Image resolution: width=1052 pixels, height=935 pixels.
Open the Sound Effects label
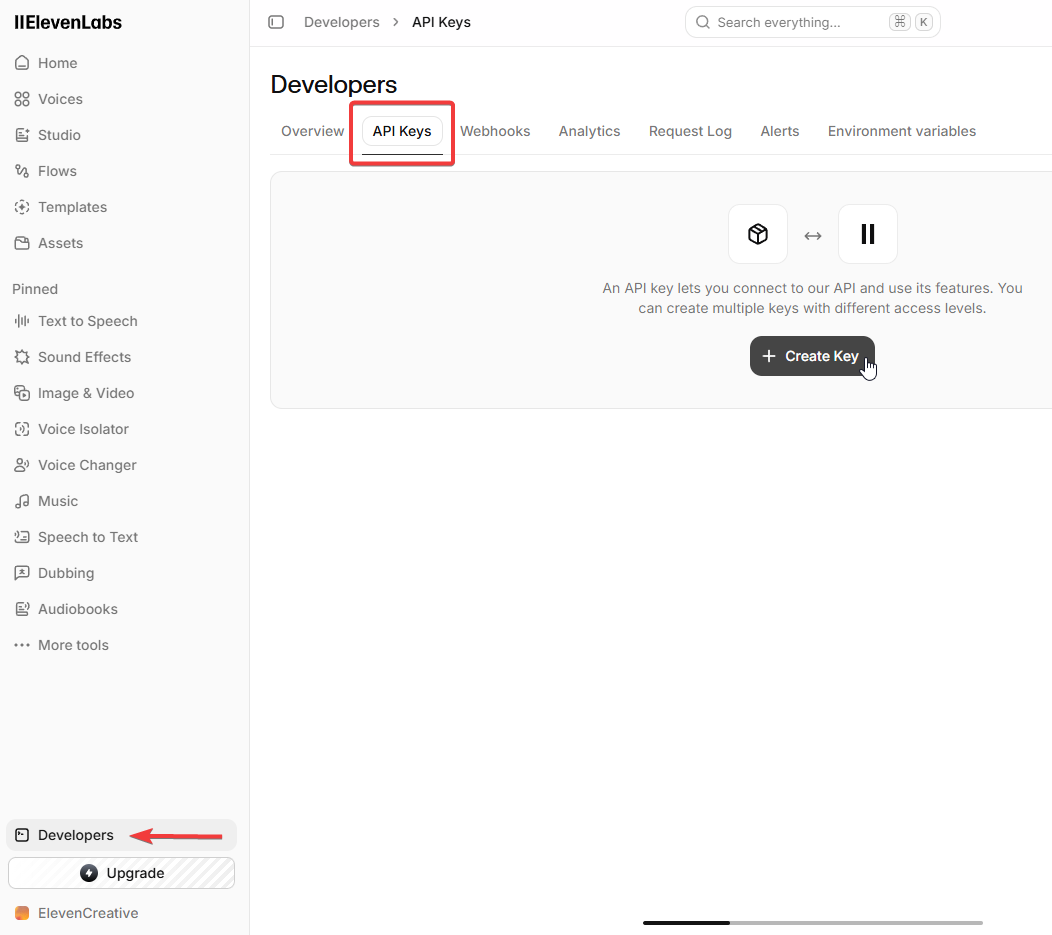tap(85, 357)
